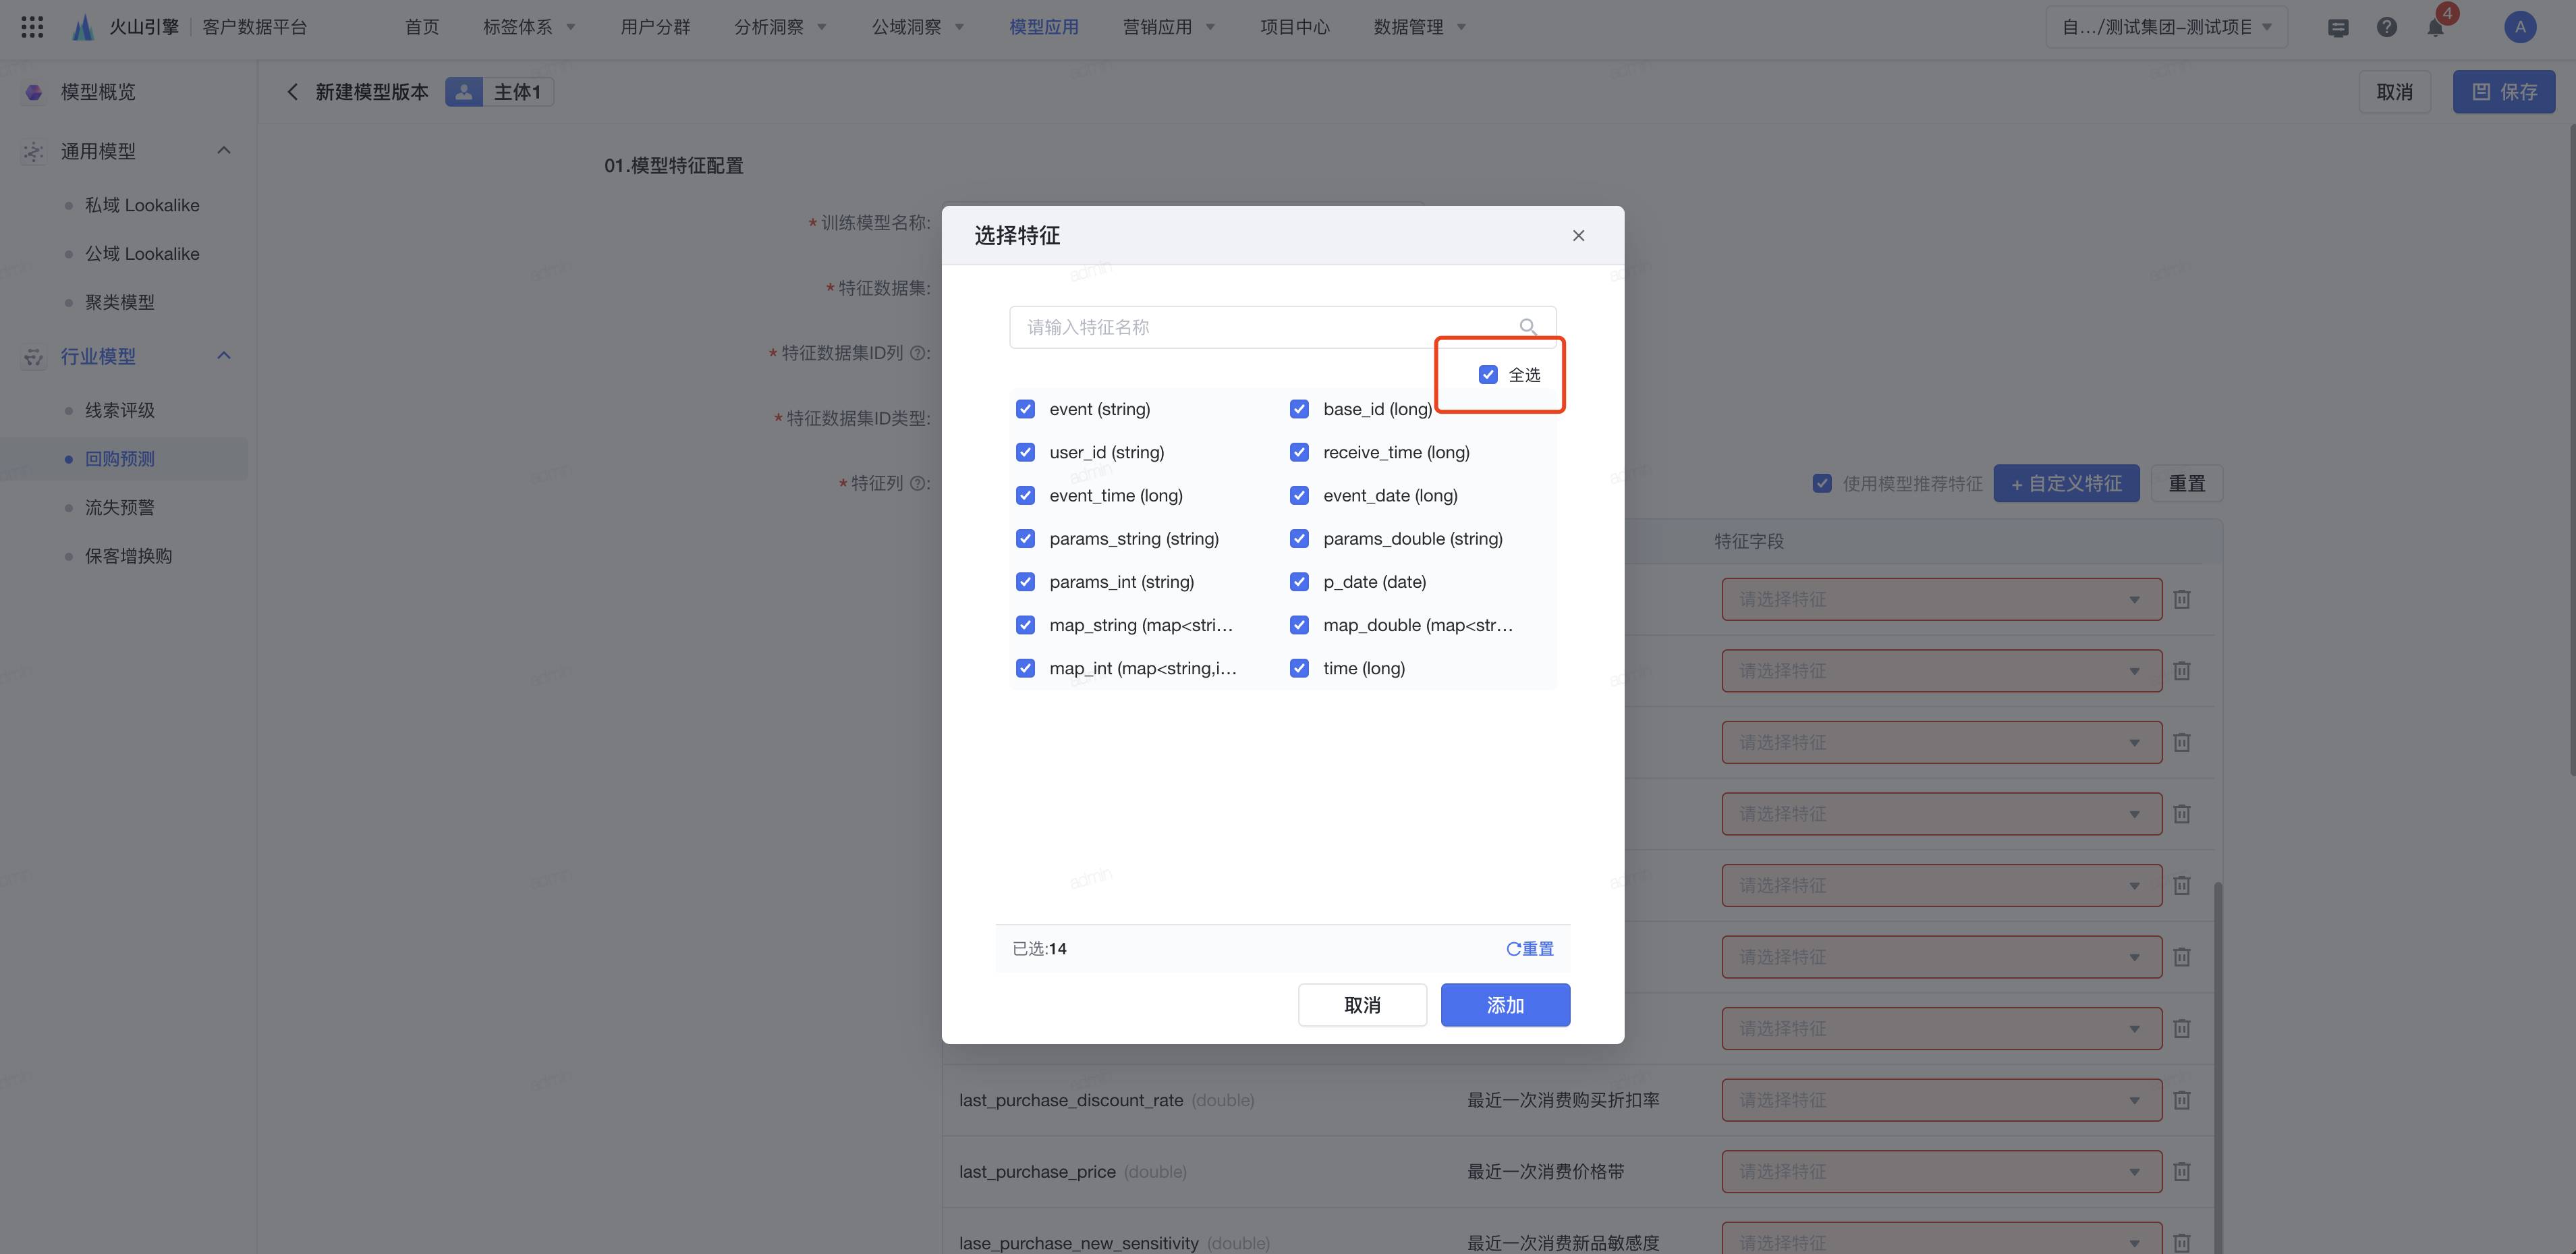Click the 重置 link in dialog footer
Viewport: 2576px width, 1254px height.
point(1530,949)
